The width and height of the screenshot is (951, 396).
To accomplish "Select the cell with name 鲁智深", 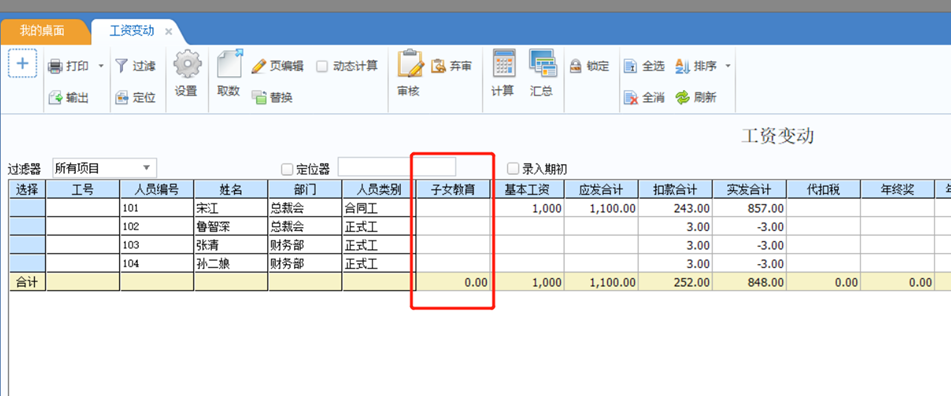I will 231,227.
